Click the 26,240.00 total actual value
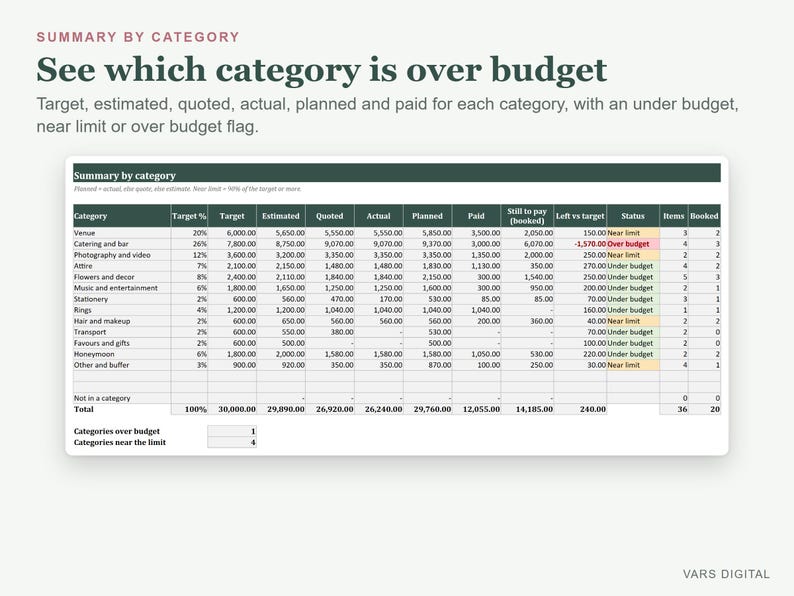Viewport: 794px width, 596px height. coord(379,409)
